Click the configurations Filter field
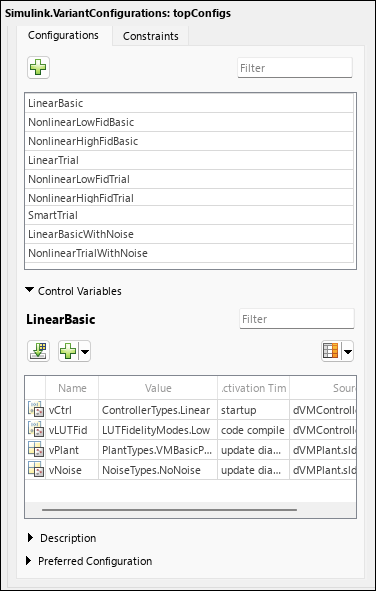This screenshot has height=591, width=376. click(x=295, y=68)
